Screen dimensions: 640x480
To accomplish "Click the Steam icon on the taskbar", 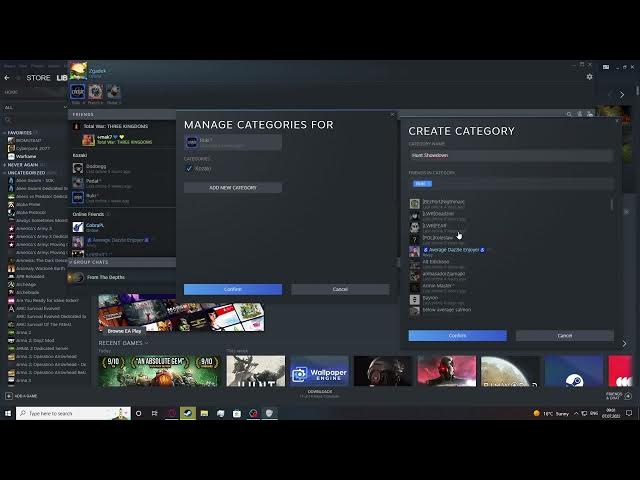I will pos(188,413).
